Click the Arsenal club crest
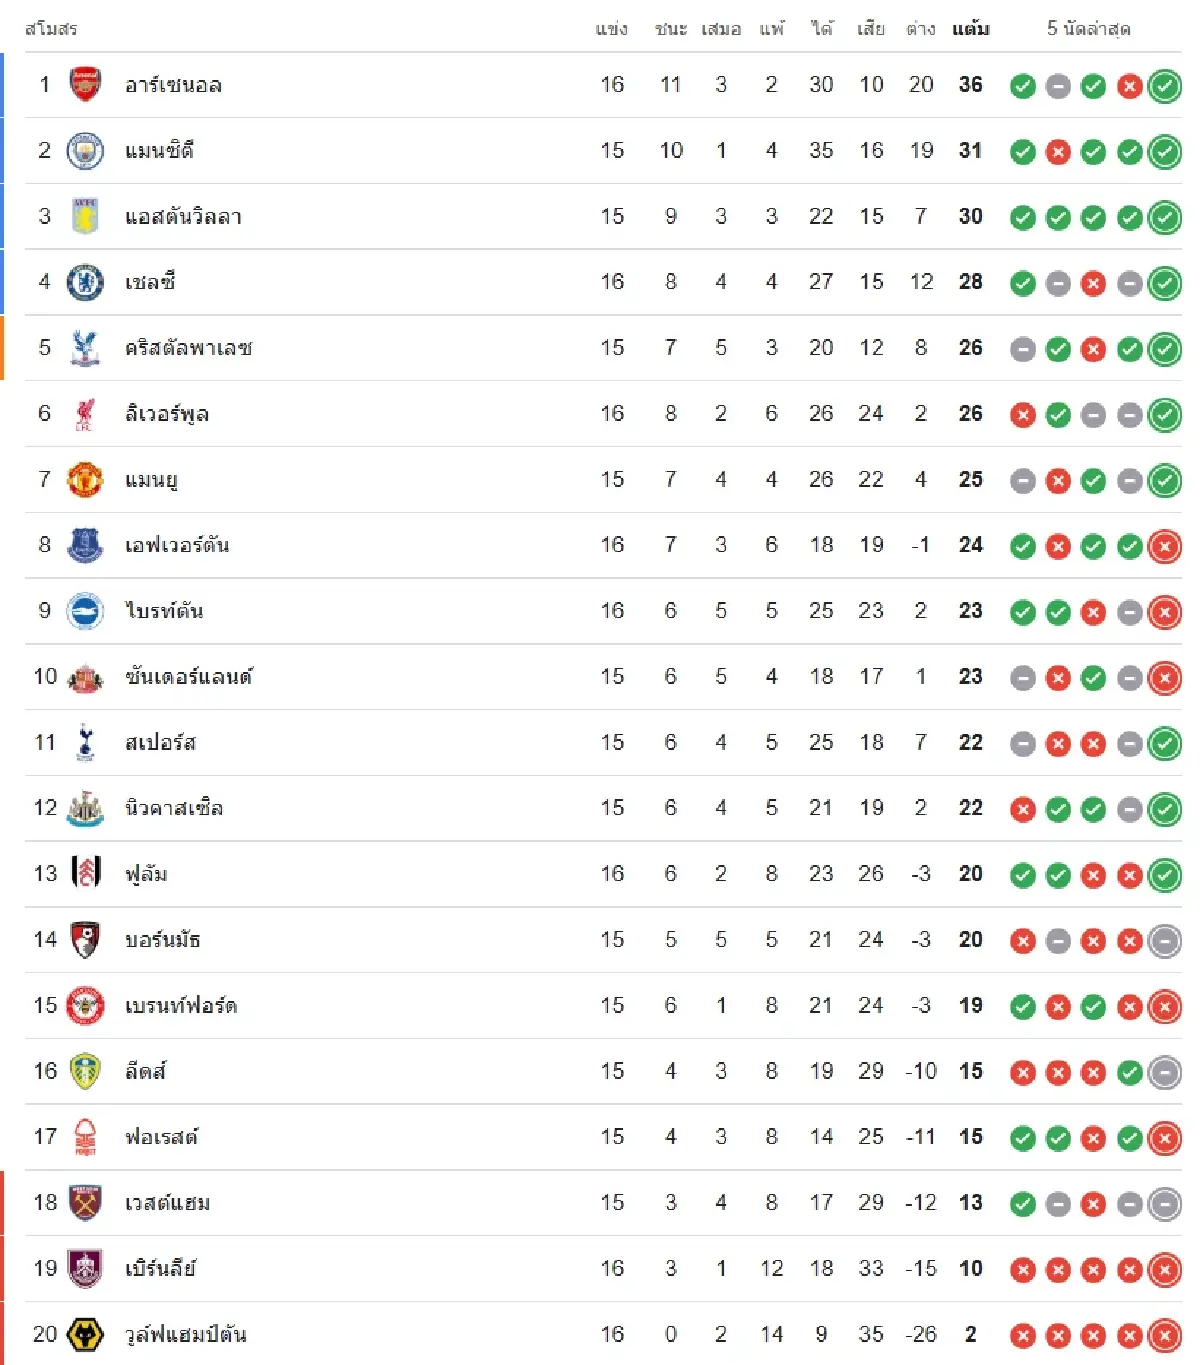1200x1365 pixels. coord(85,85)
